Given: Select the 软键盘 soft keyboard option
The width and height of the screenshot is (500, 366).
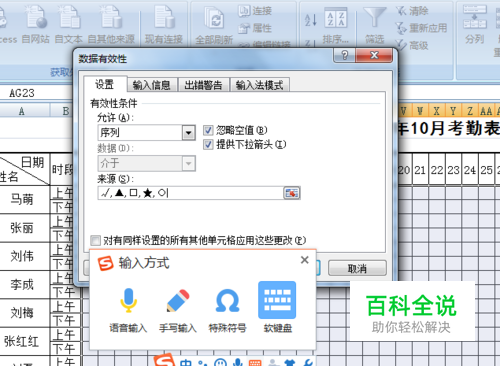Looking at the screenshot, I should [277, 307].
